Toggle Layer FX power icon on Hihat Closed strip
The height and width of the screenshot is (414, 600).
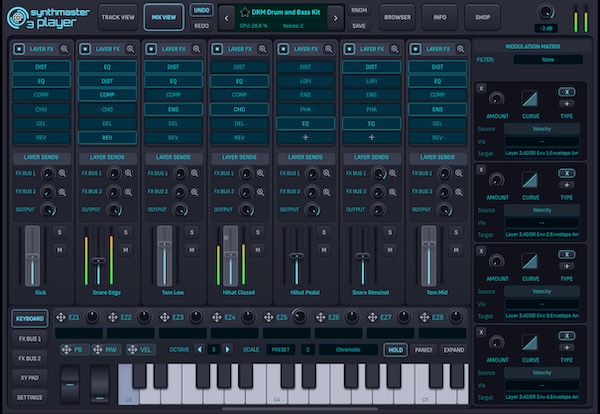click(x=217, y=49)
